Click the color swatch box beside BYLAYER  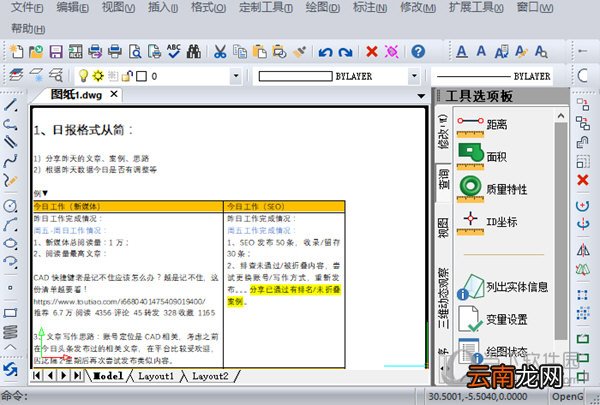(x=295, y=76)
